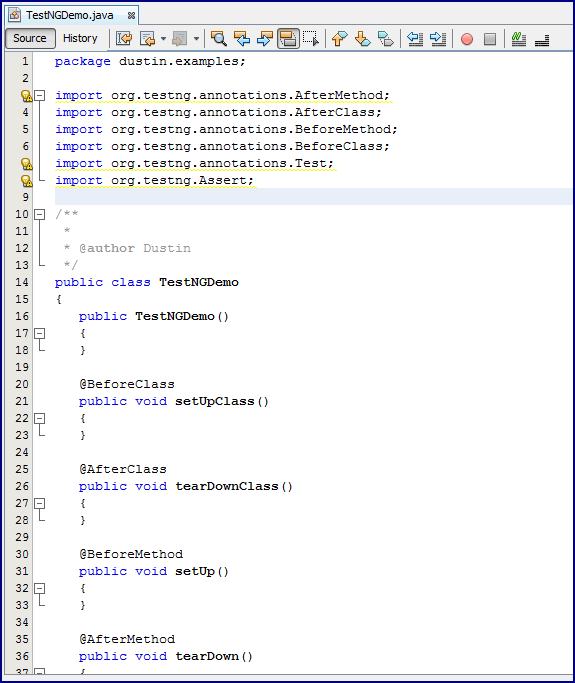Click line number 1 in gutter

pyautogui.click(x=25, y=61)
